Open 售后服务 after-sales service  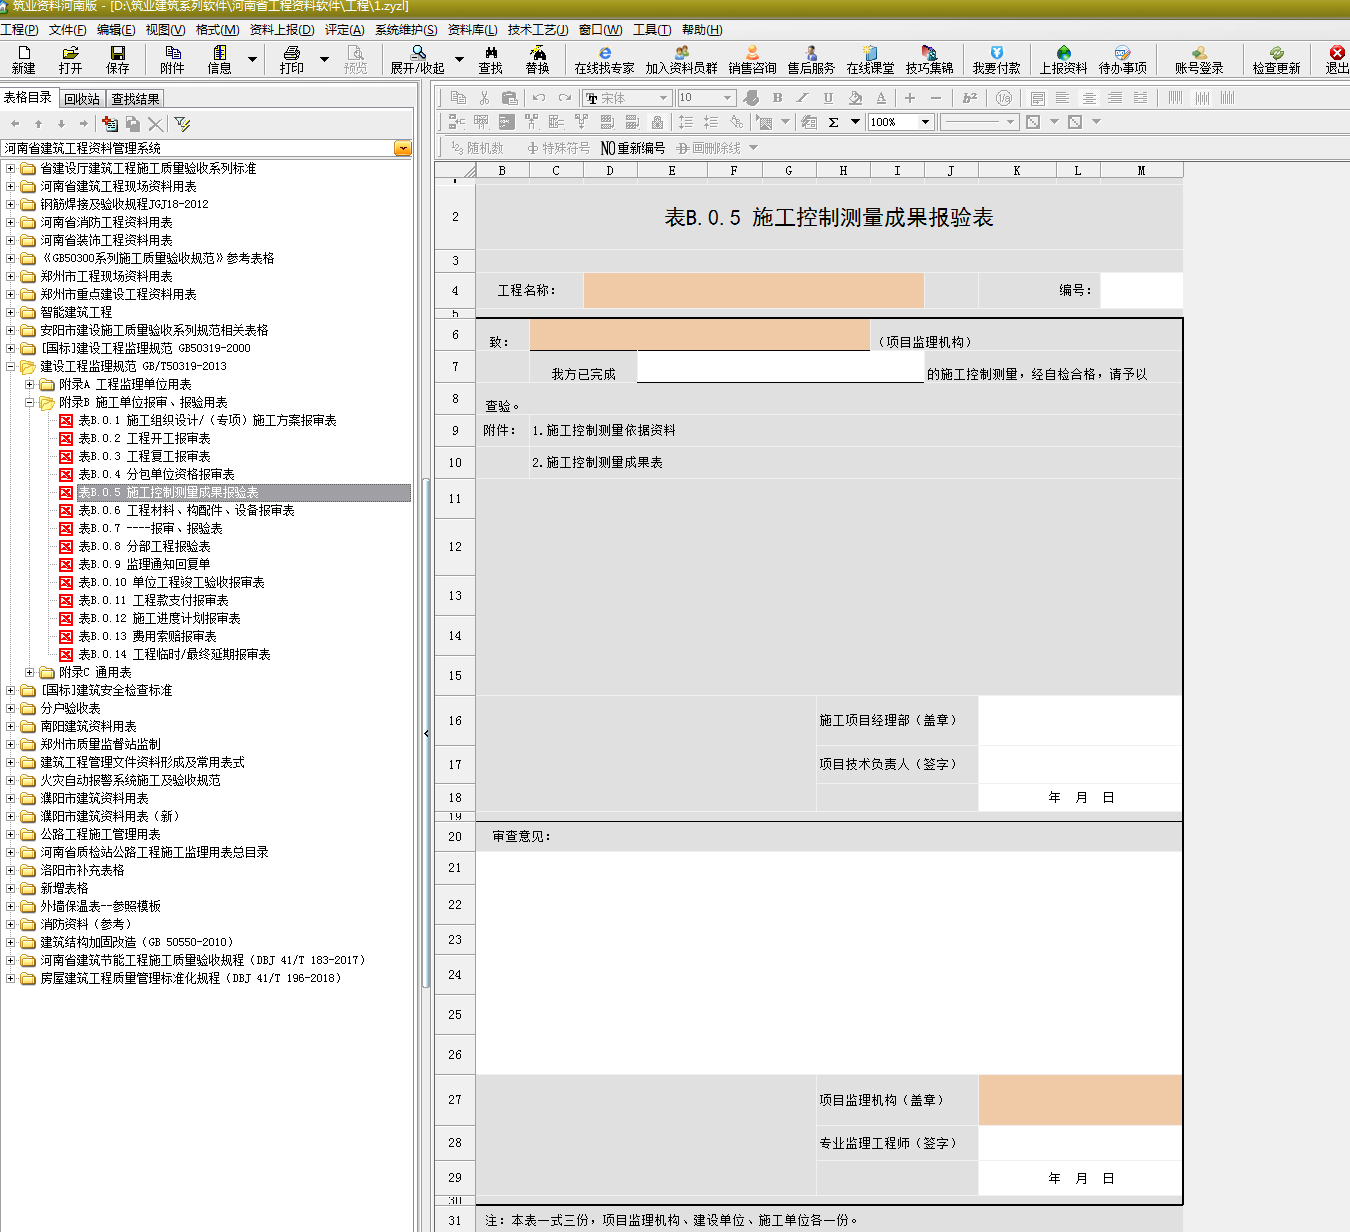point(811,59)
